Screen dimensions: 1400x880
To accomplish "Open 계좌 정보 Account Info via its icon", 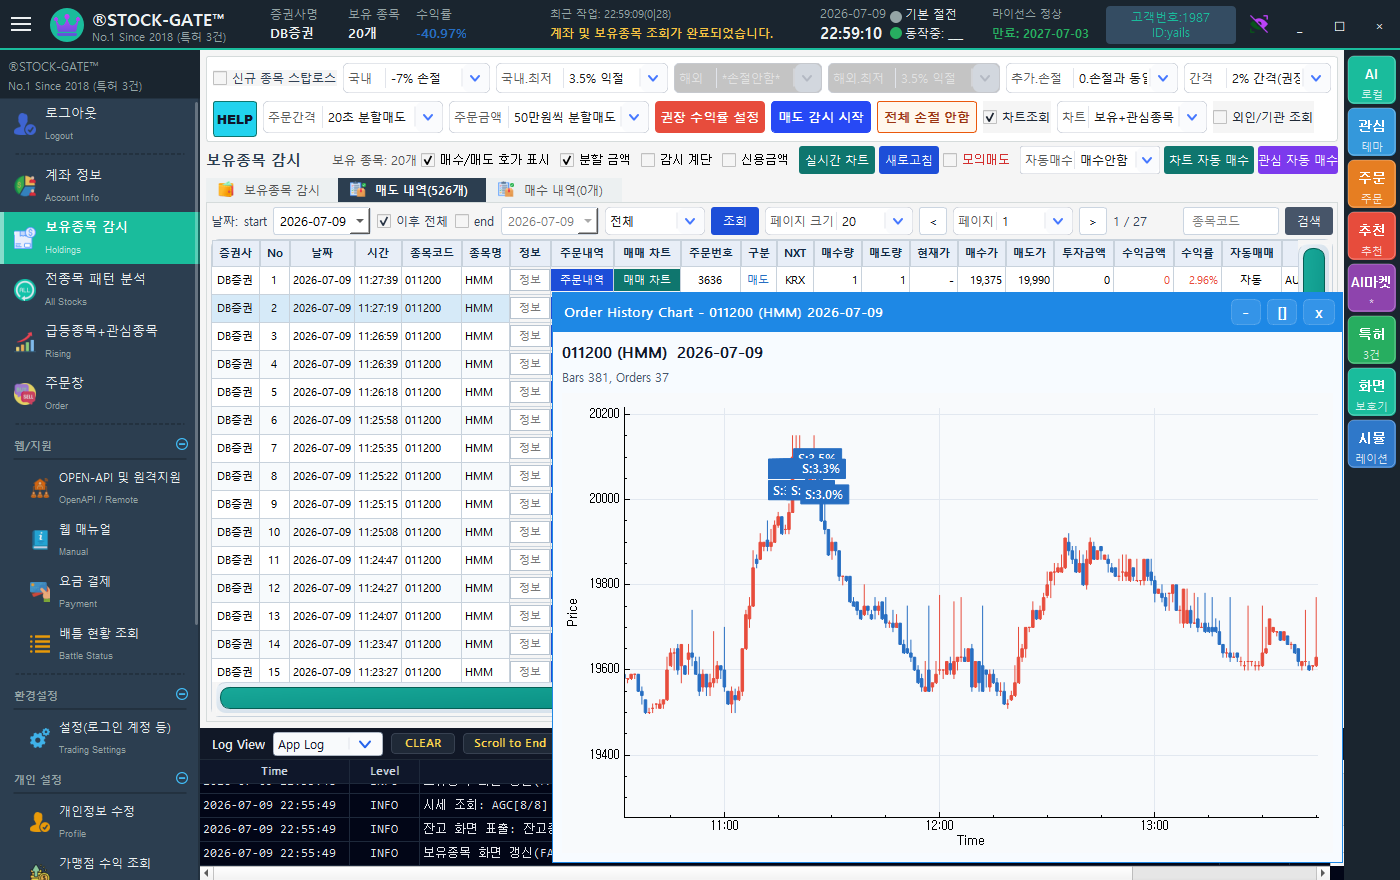I will coord(25,185).
